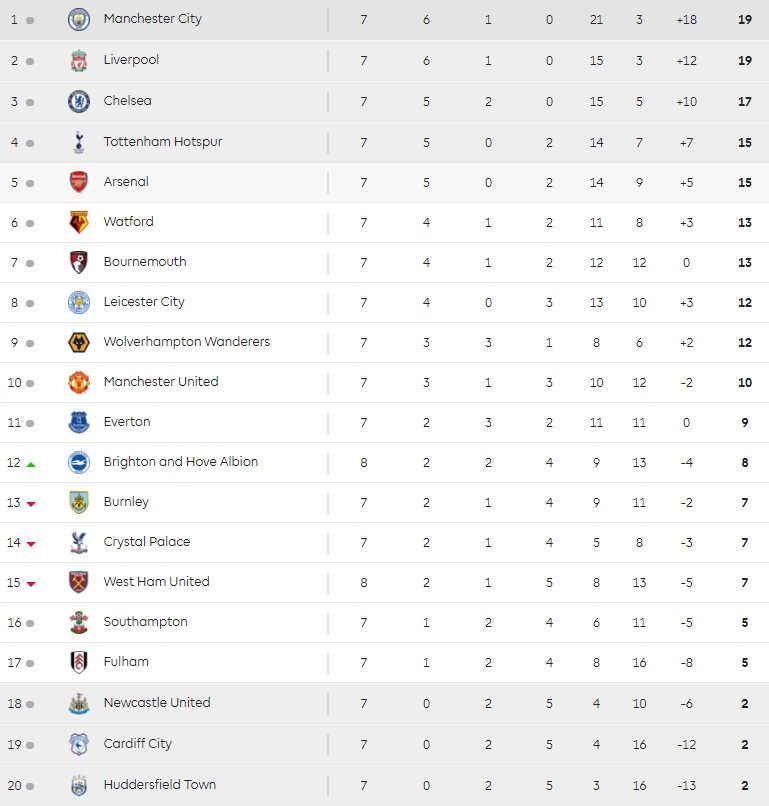
Task: Click the Tottenham Hotspur crest icon
Action: tap(78, 142)
